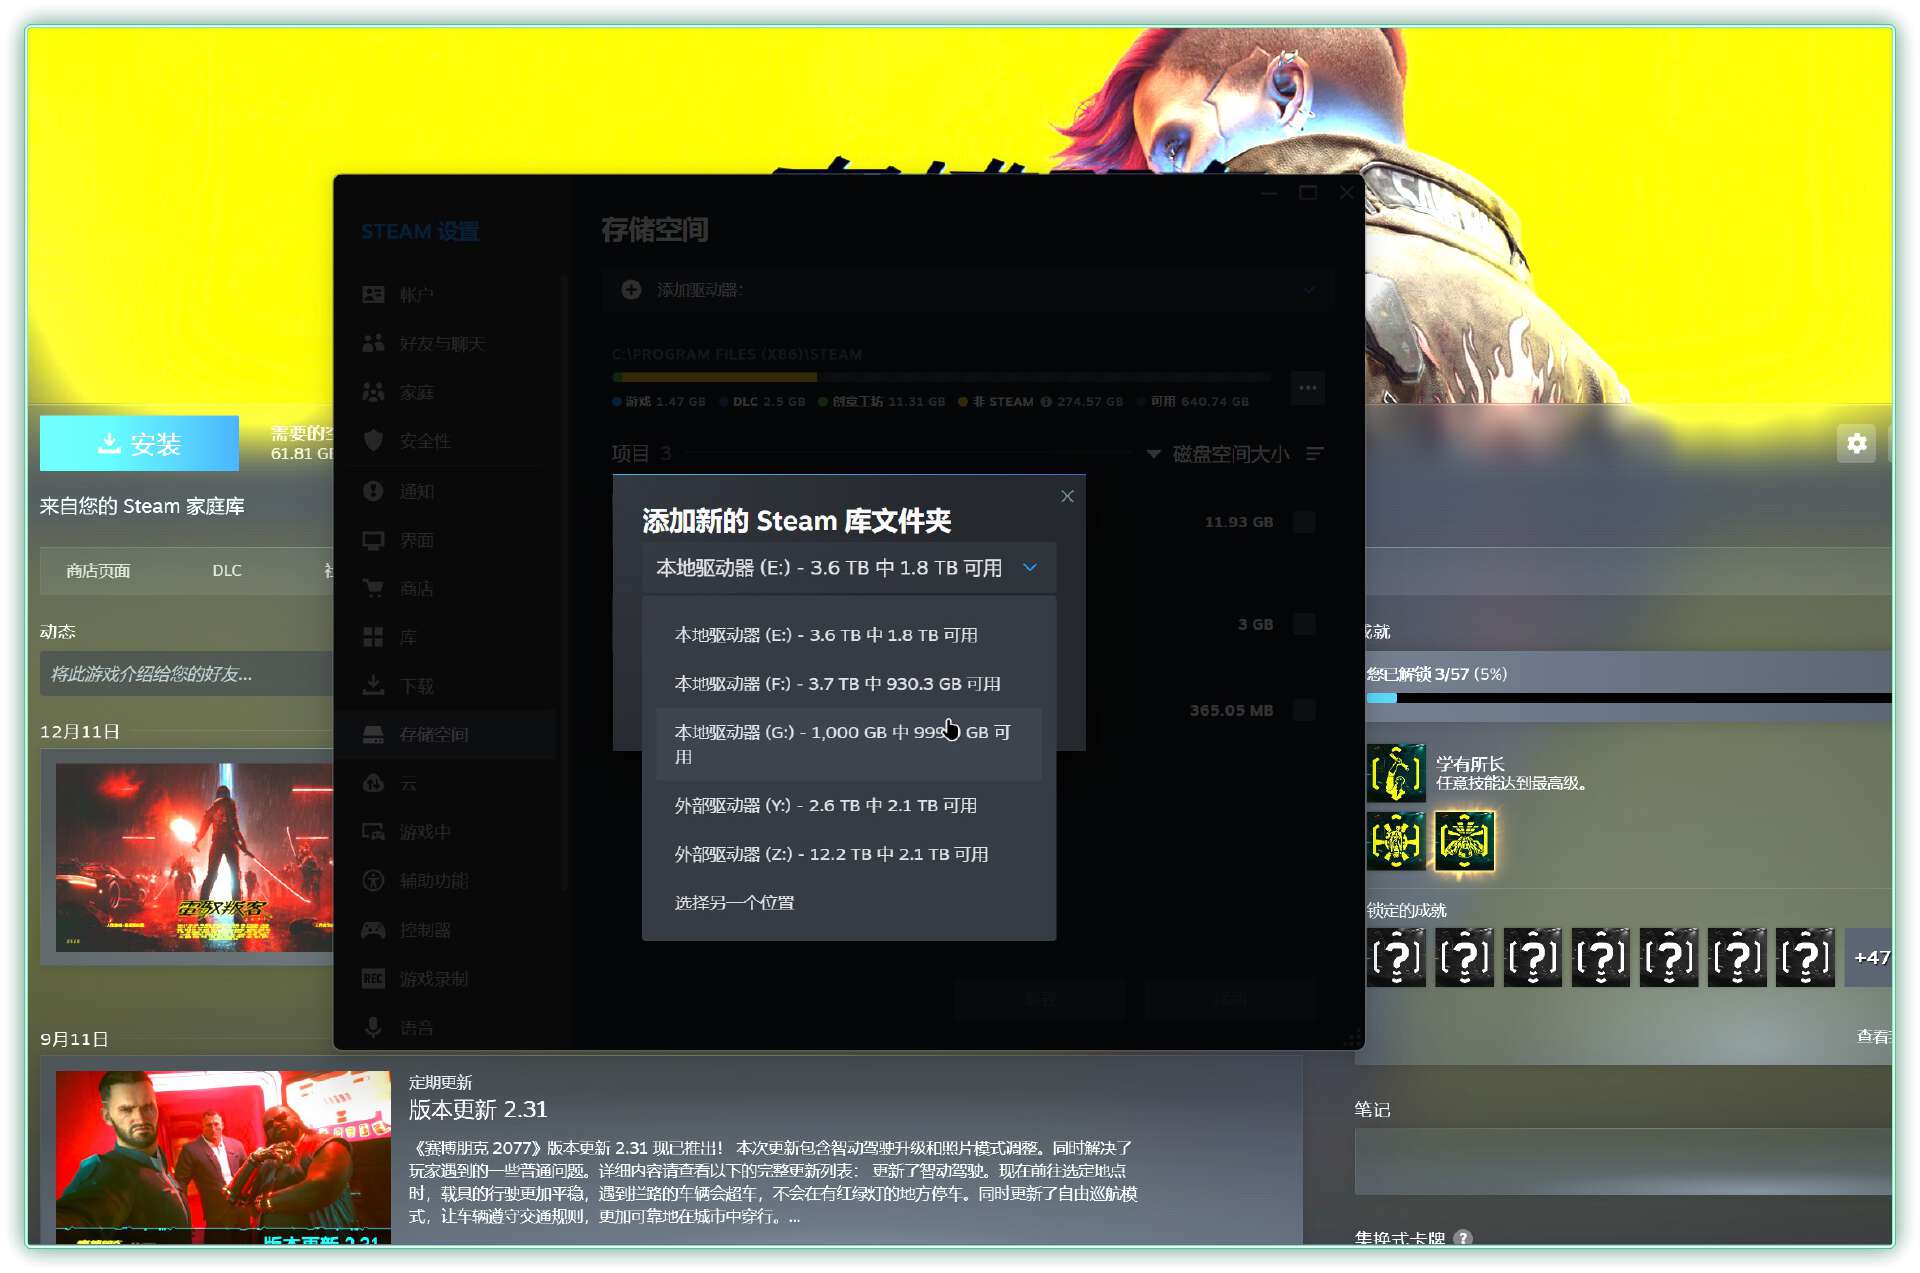Select 选择另一个位置 option
1920x1273 pixels.
point(734,903)
